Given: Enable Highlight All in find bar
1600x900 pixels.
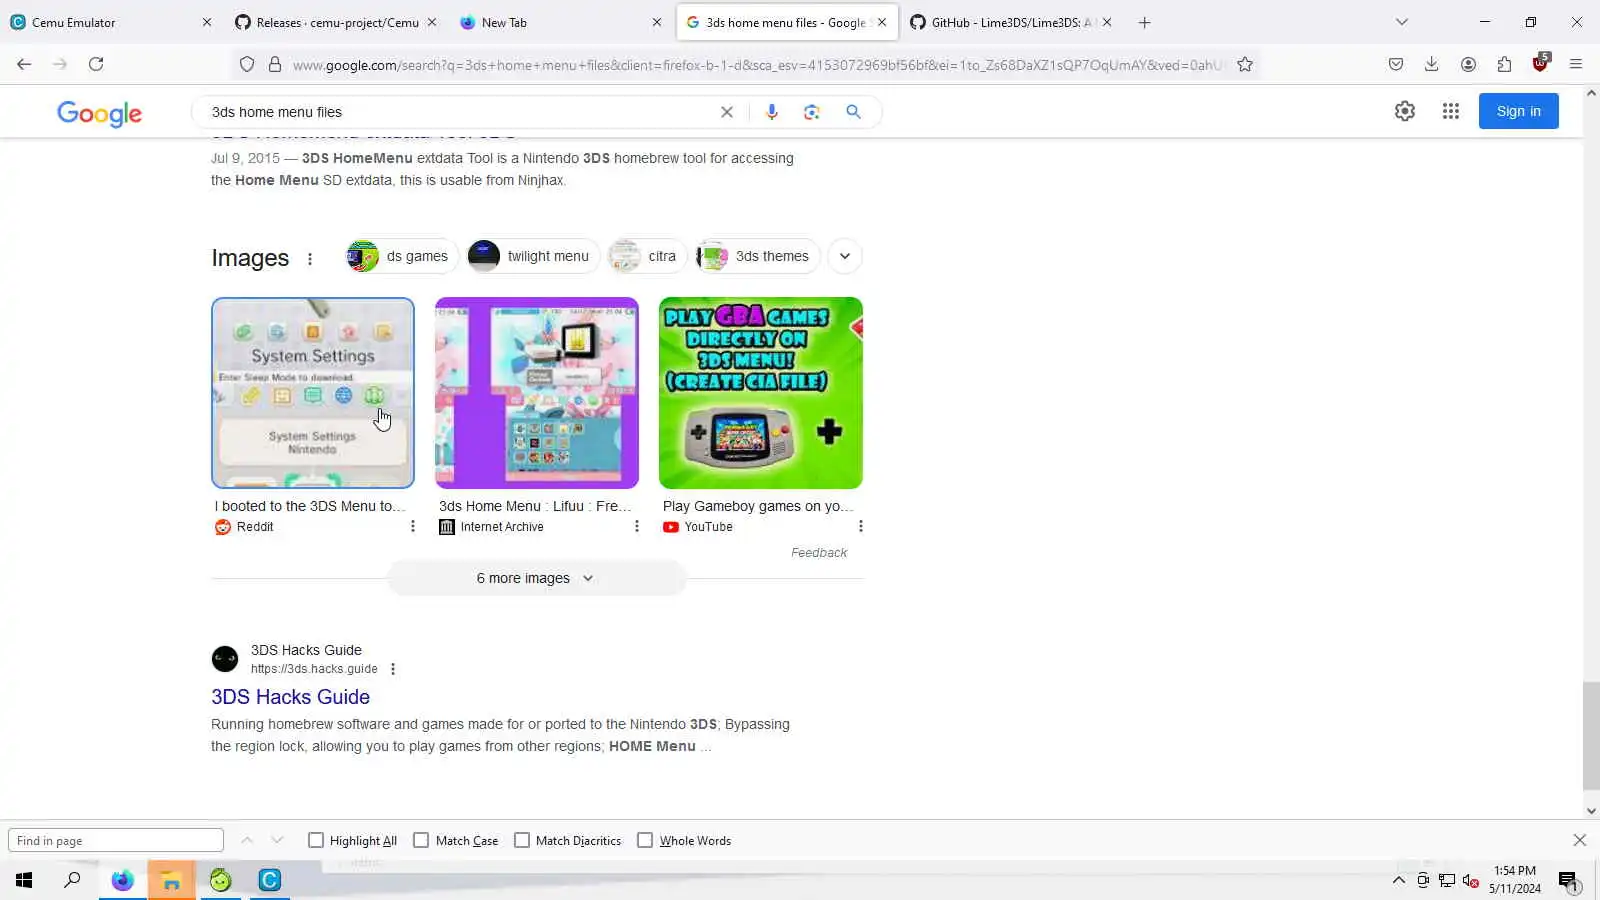Looking at the screenshot, I should (316, 840).
